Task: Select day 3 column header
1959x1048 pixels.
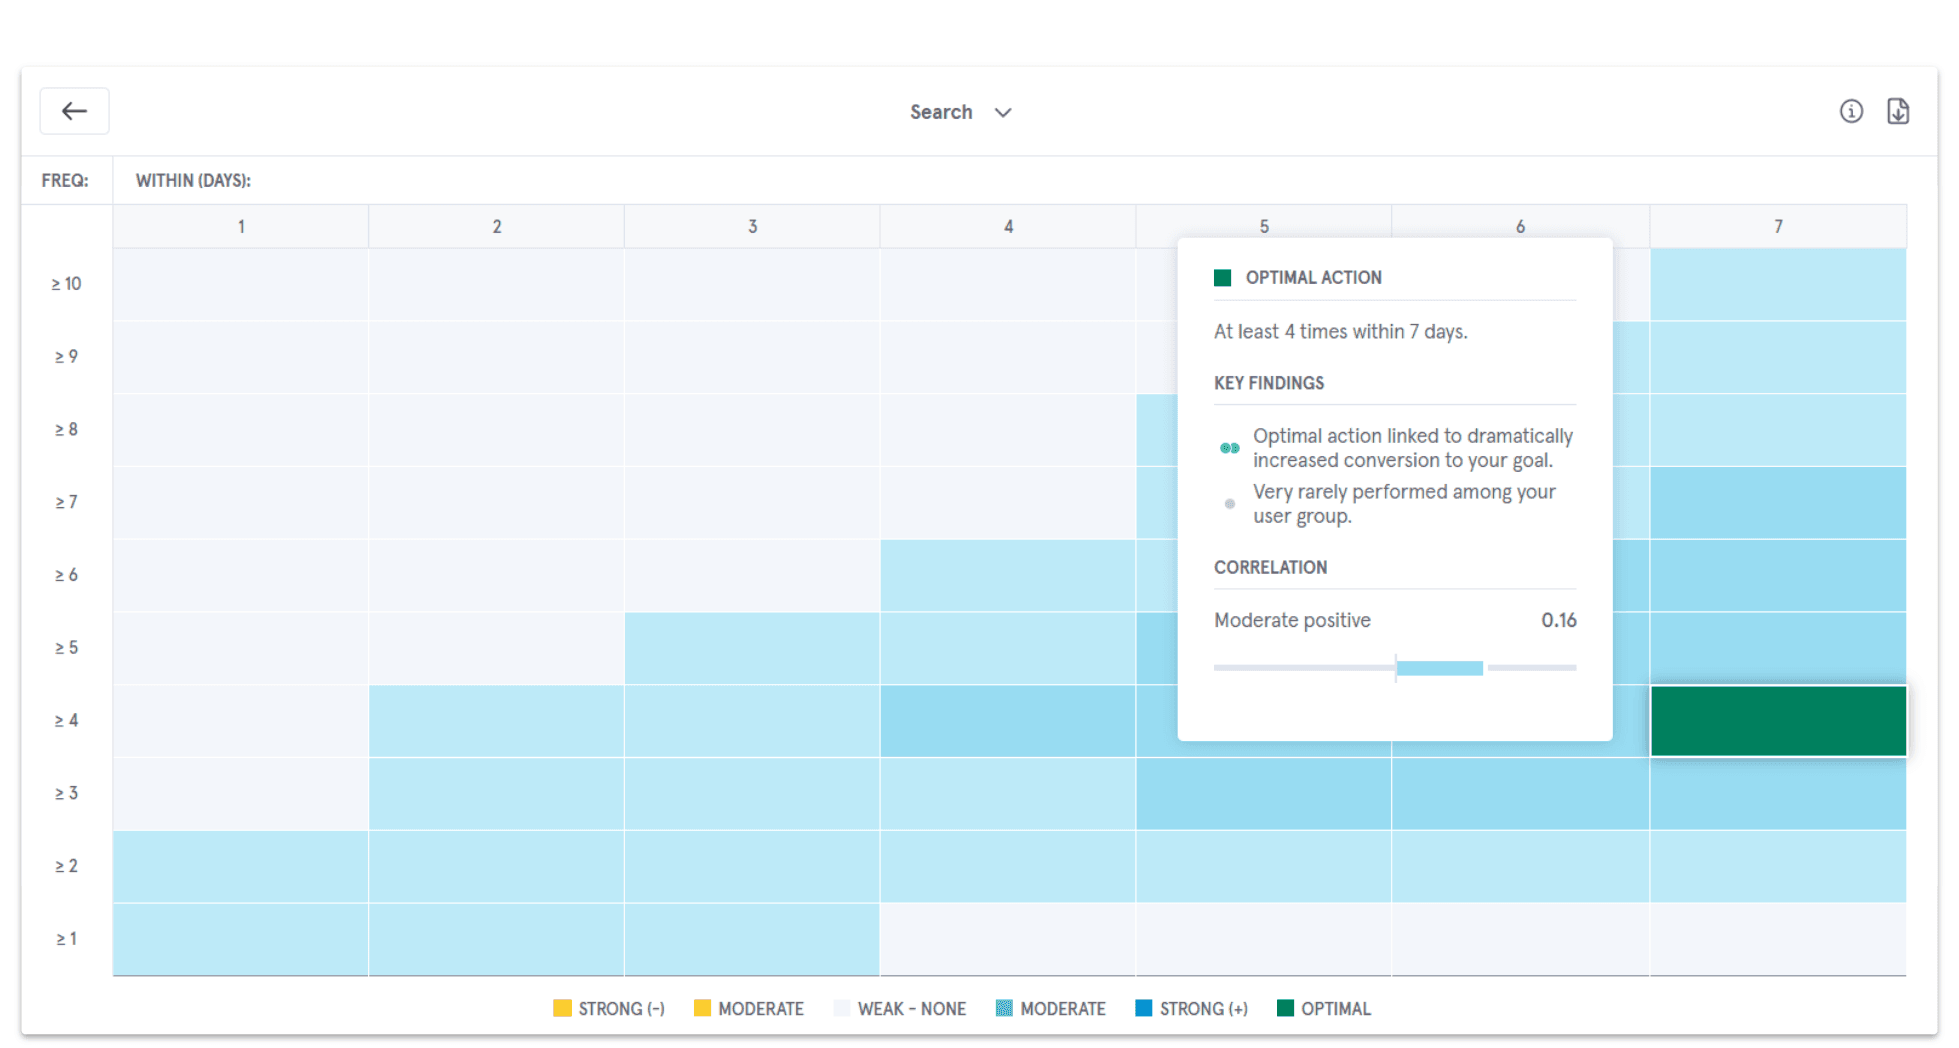Action: point(752,227)
